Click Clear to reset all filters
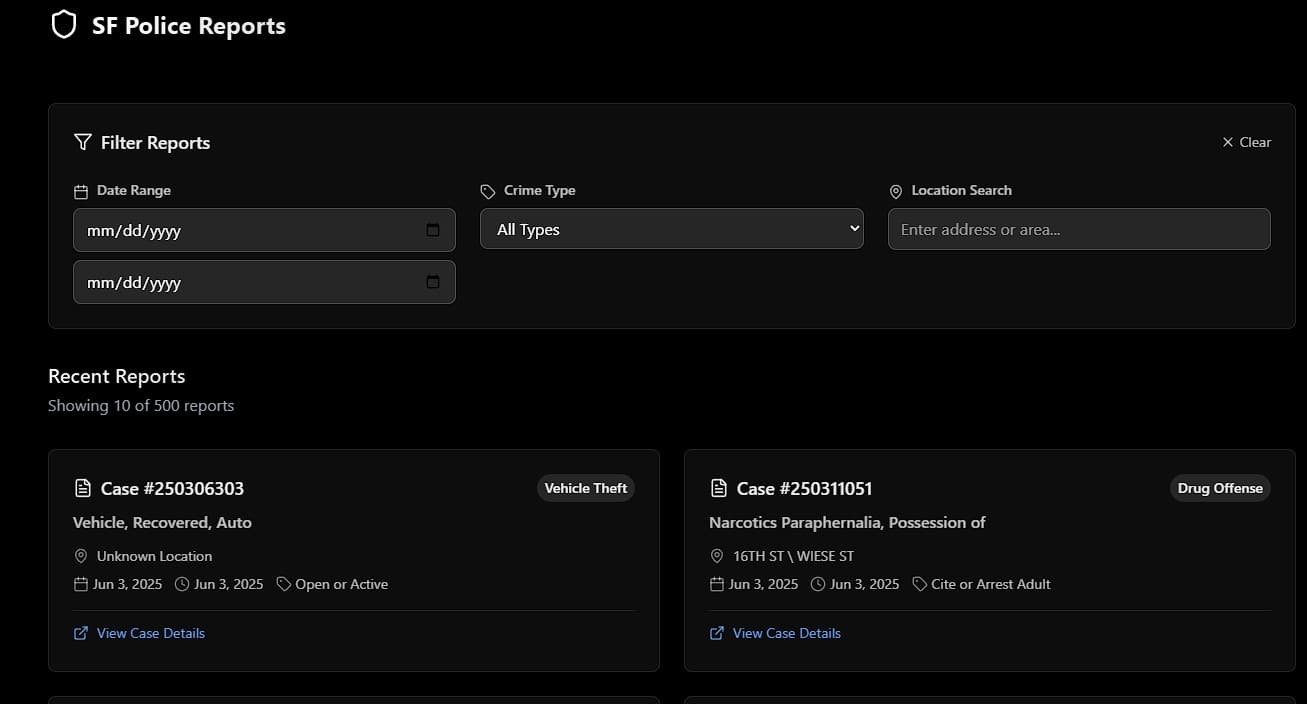This screenshot has width=1307, height=704. click(x=1254, y=141)
